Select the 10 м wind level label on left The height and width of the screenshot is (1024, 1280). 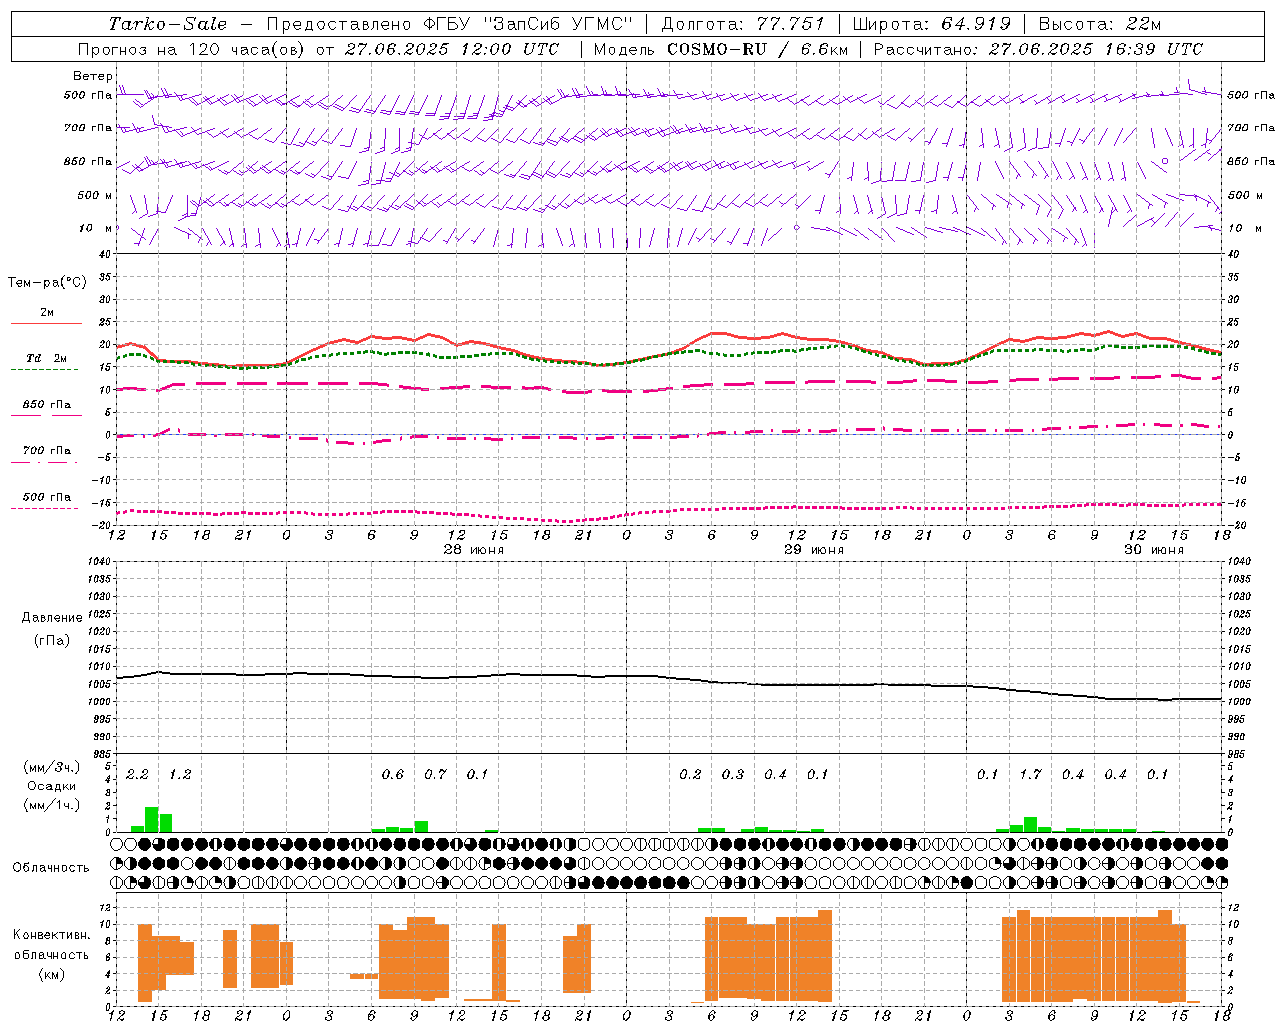point(96,228)
